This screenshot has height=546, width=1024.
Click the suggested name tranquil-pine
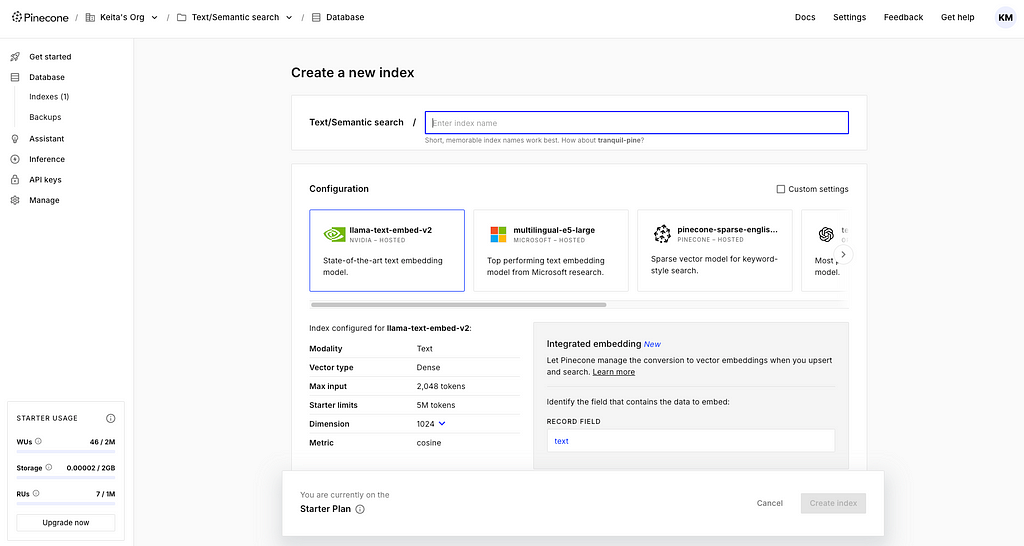(618, 140)
